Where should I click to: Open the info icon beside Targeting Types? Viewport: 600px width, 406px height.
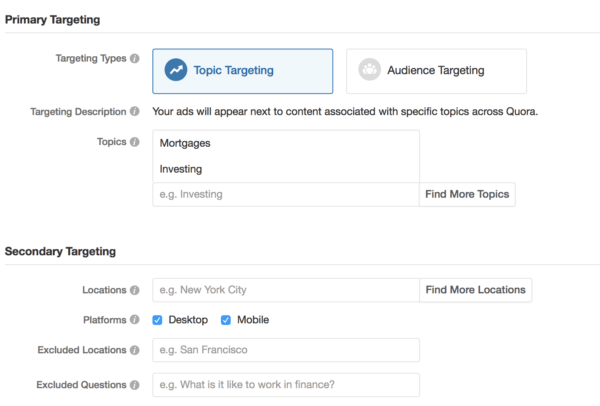[134, 59]
